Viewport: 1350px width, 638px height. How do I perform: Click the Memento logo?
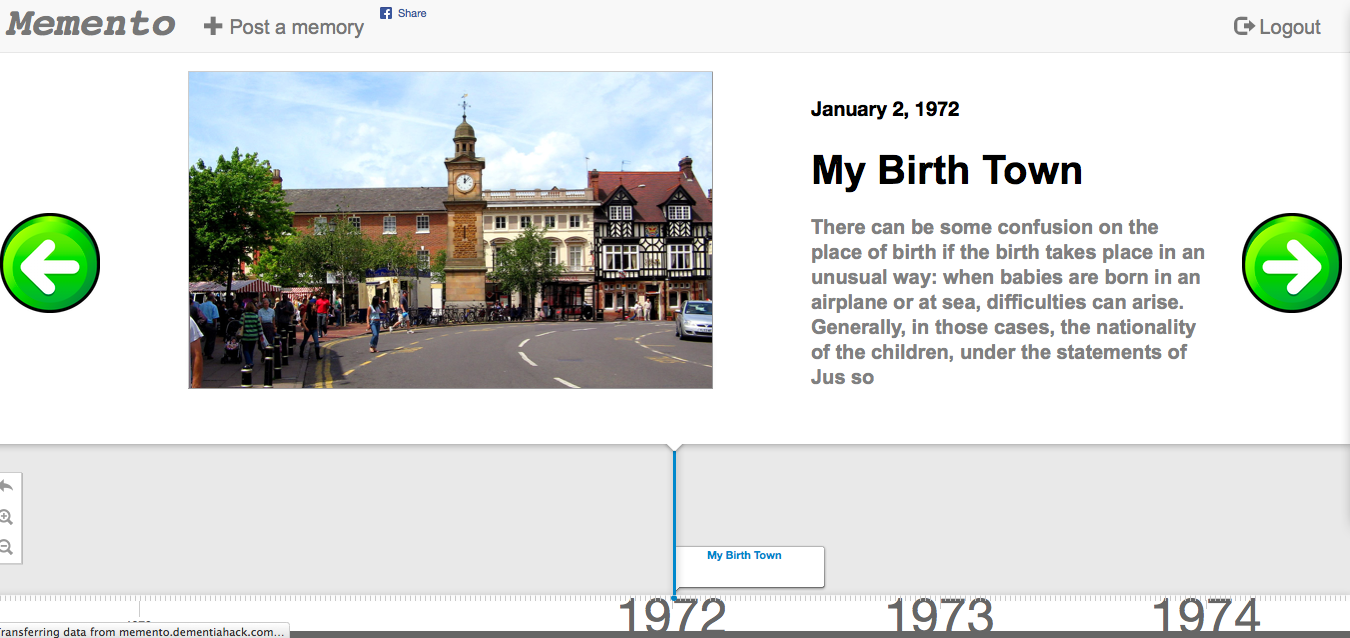point(91,24)
